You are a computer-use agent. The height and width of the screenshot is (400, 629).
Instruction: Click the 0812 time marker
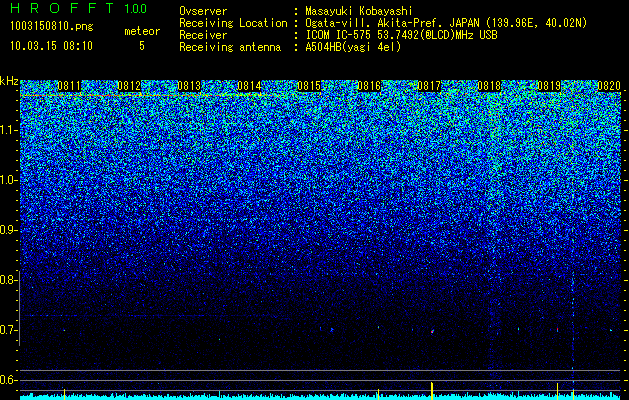(129, 86)
